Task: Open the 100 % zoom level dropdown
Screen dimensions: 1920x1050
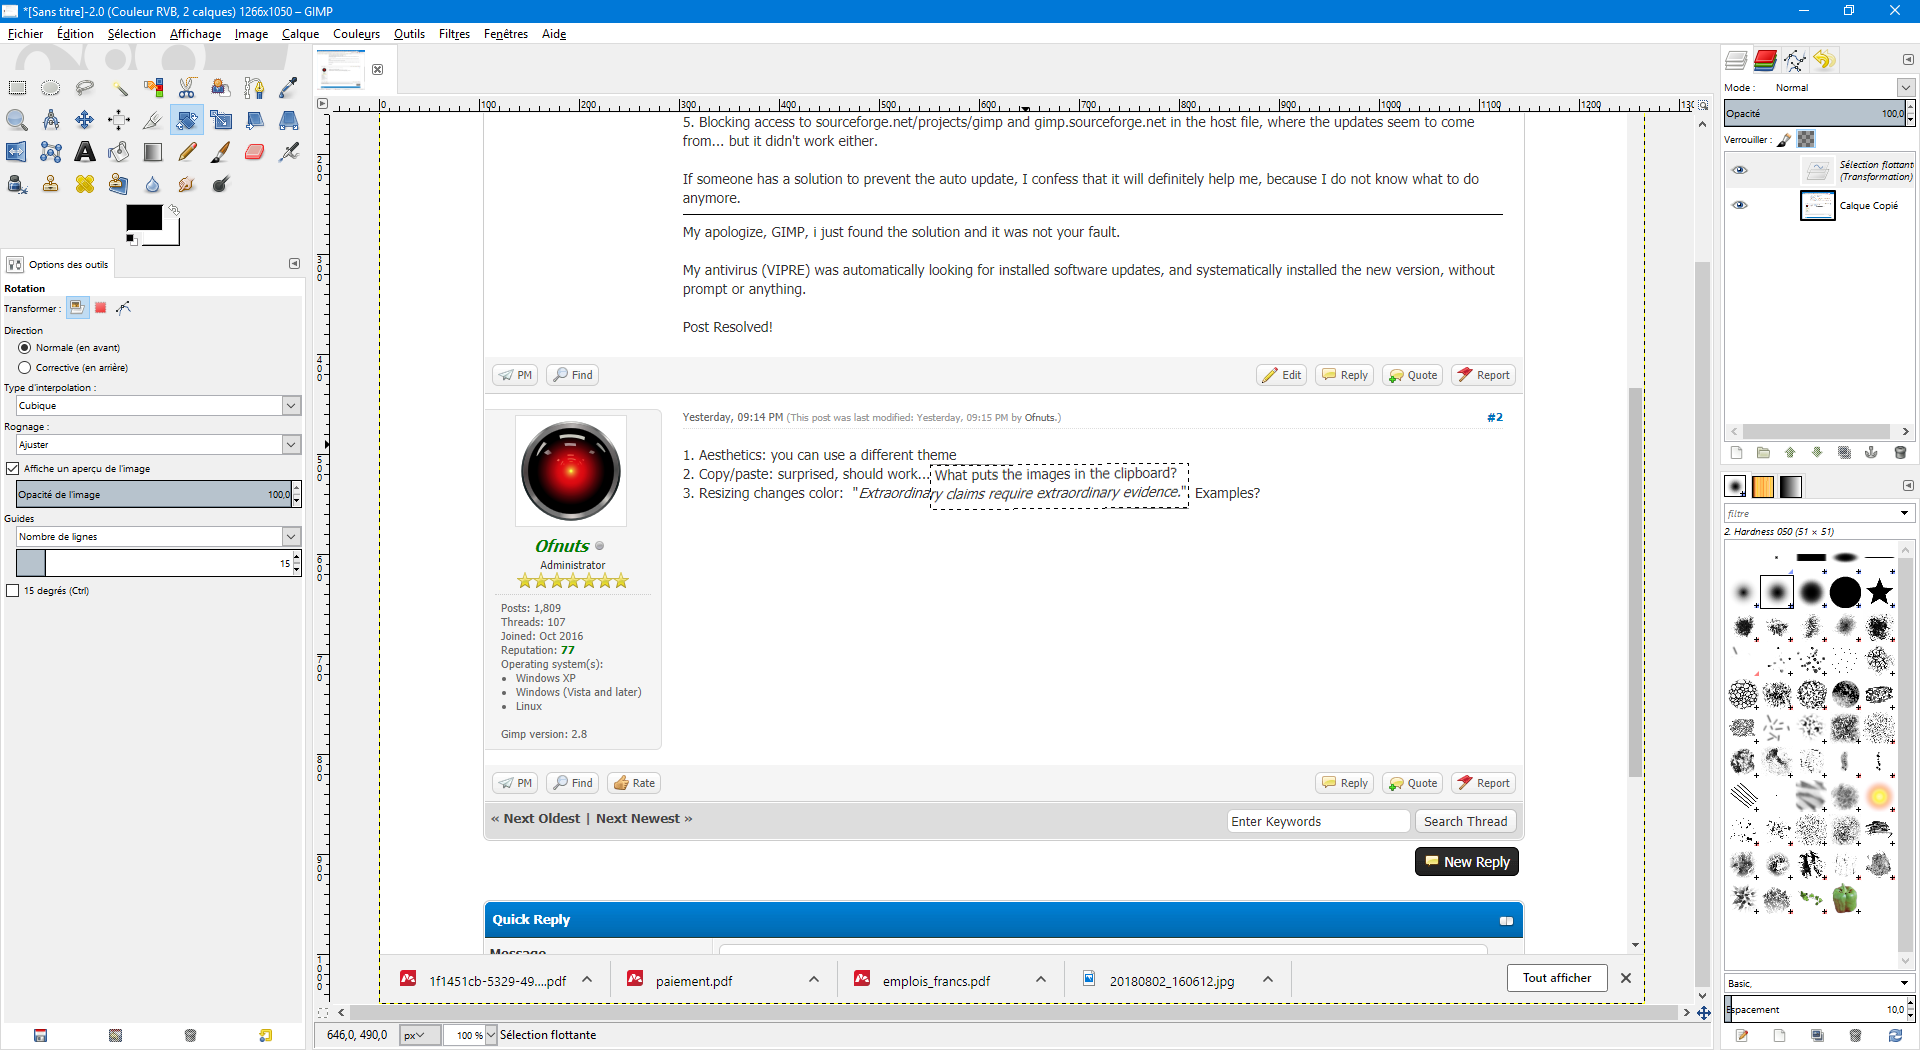Action: pyautogui.click(x=490, y=1035)
